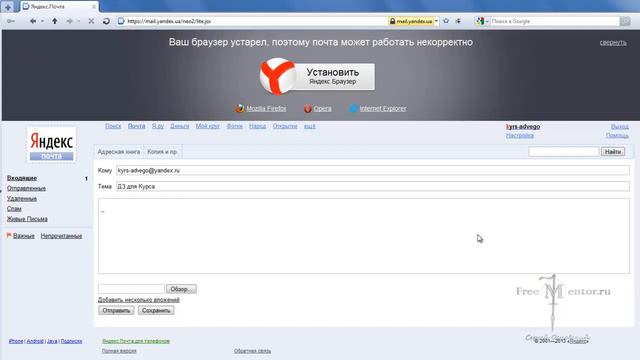
Task: Click inside the message body text area
Action: pos(364,236)
